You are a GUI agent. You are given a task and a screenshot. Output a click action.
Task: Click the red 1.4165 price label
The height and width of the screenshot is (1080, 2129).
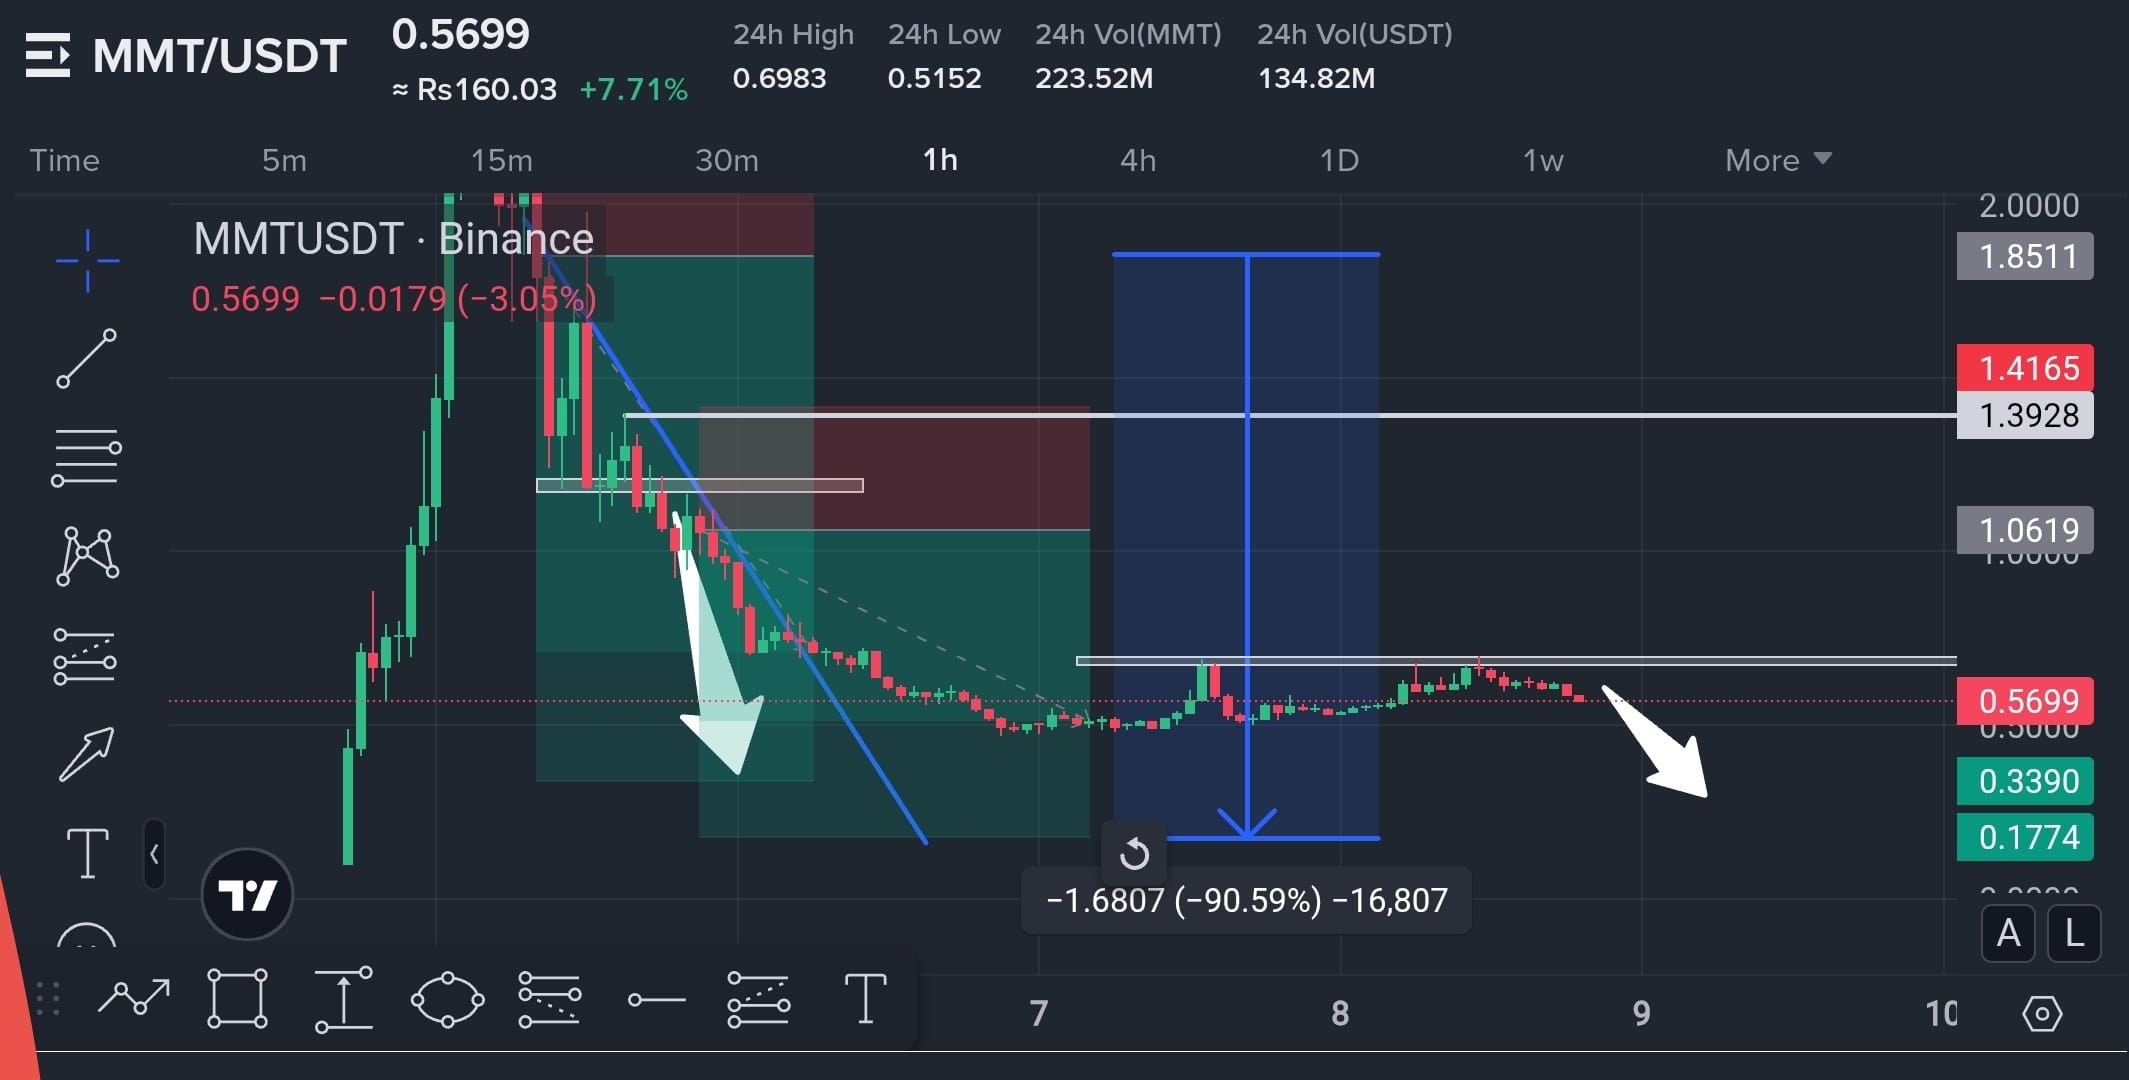click(x=2025, y=368)
